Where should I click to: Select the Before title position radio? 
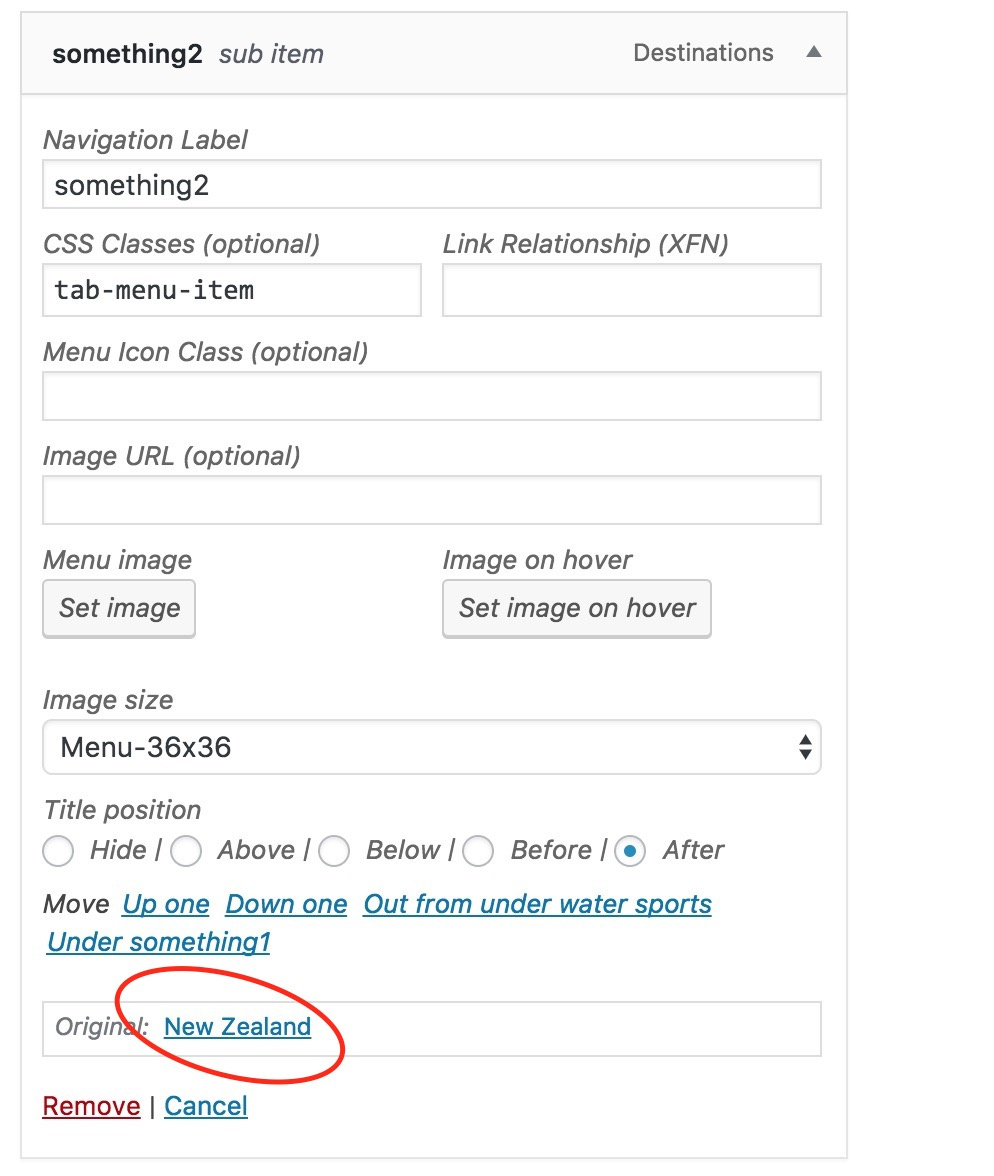pyautogui.click(x=478, y=851)
